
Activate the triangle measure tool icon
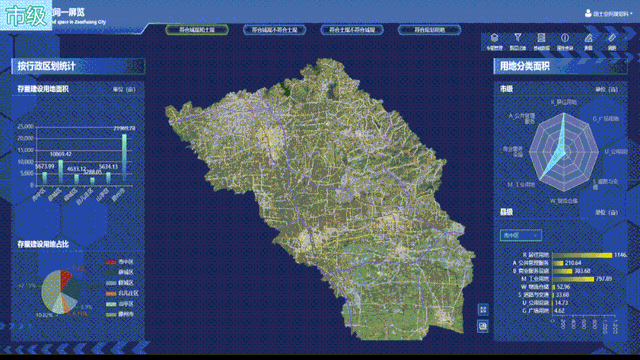pyautogui.click(x=588, y=38)
